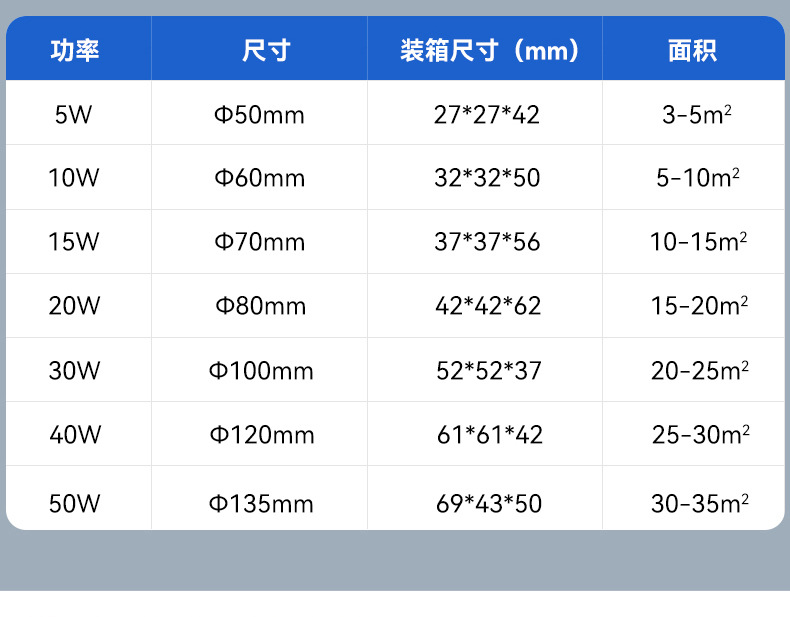Click the 30-35m² area cell
This screenshot has width=790, height=617.
[x=700, y=503]
